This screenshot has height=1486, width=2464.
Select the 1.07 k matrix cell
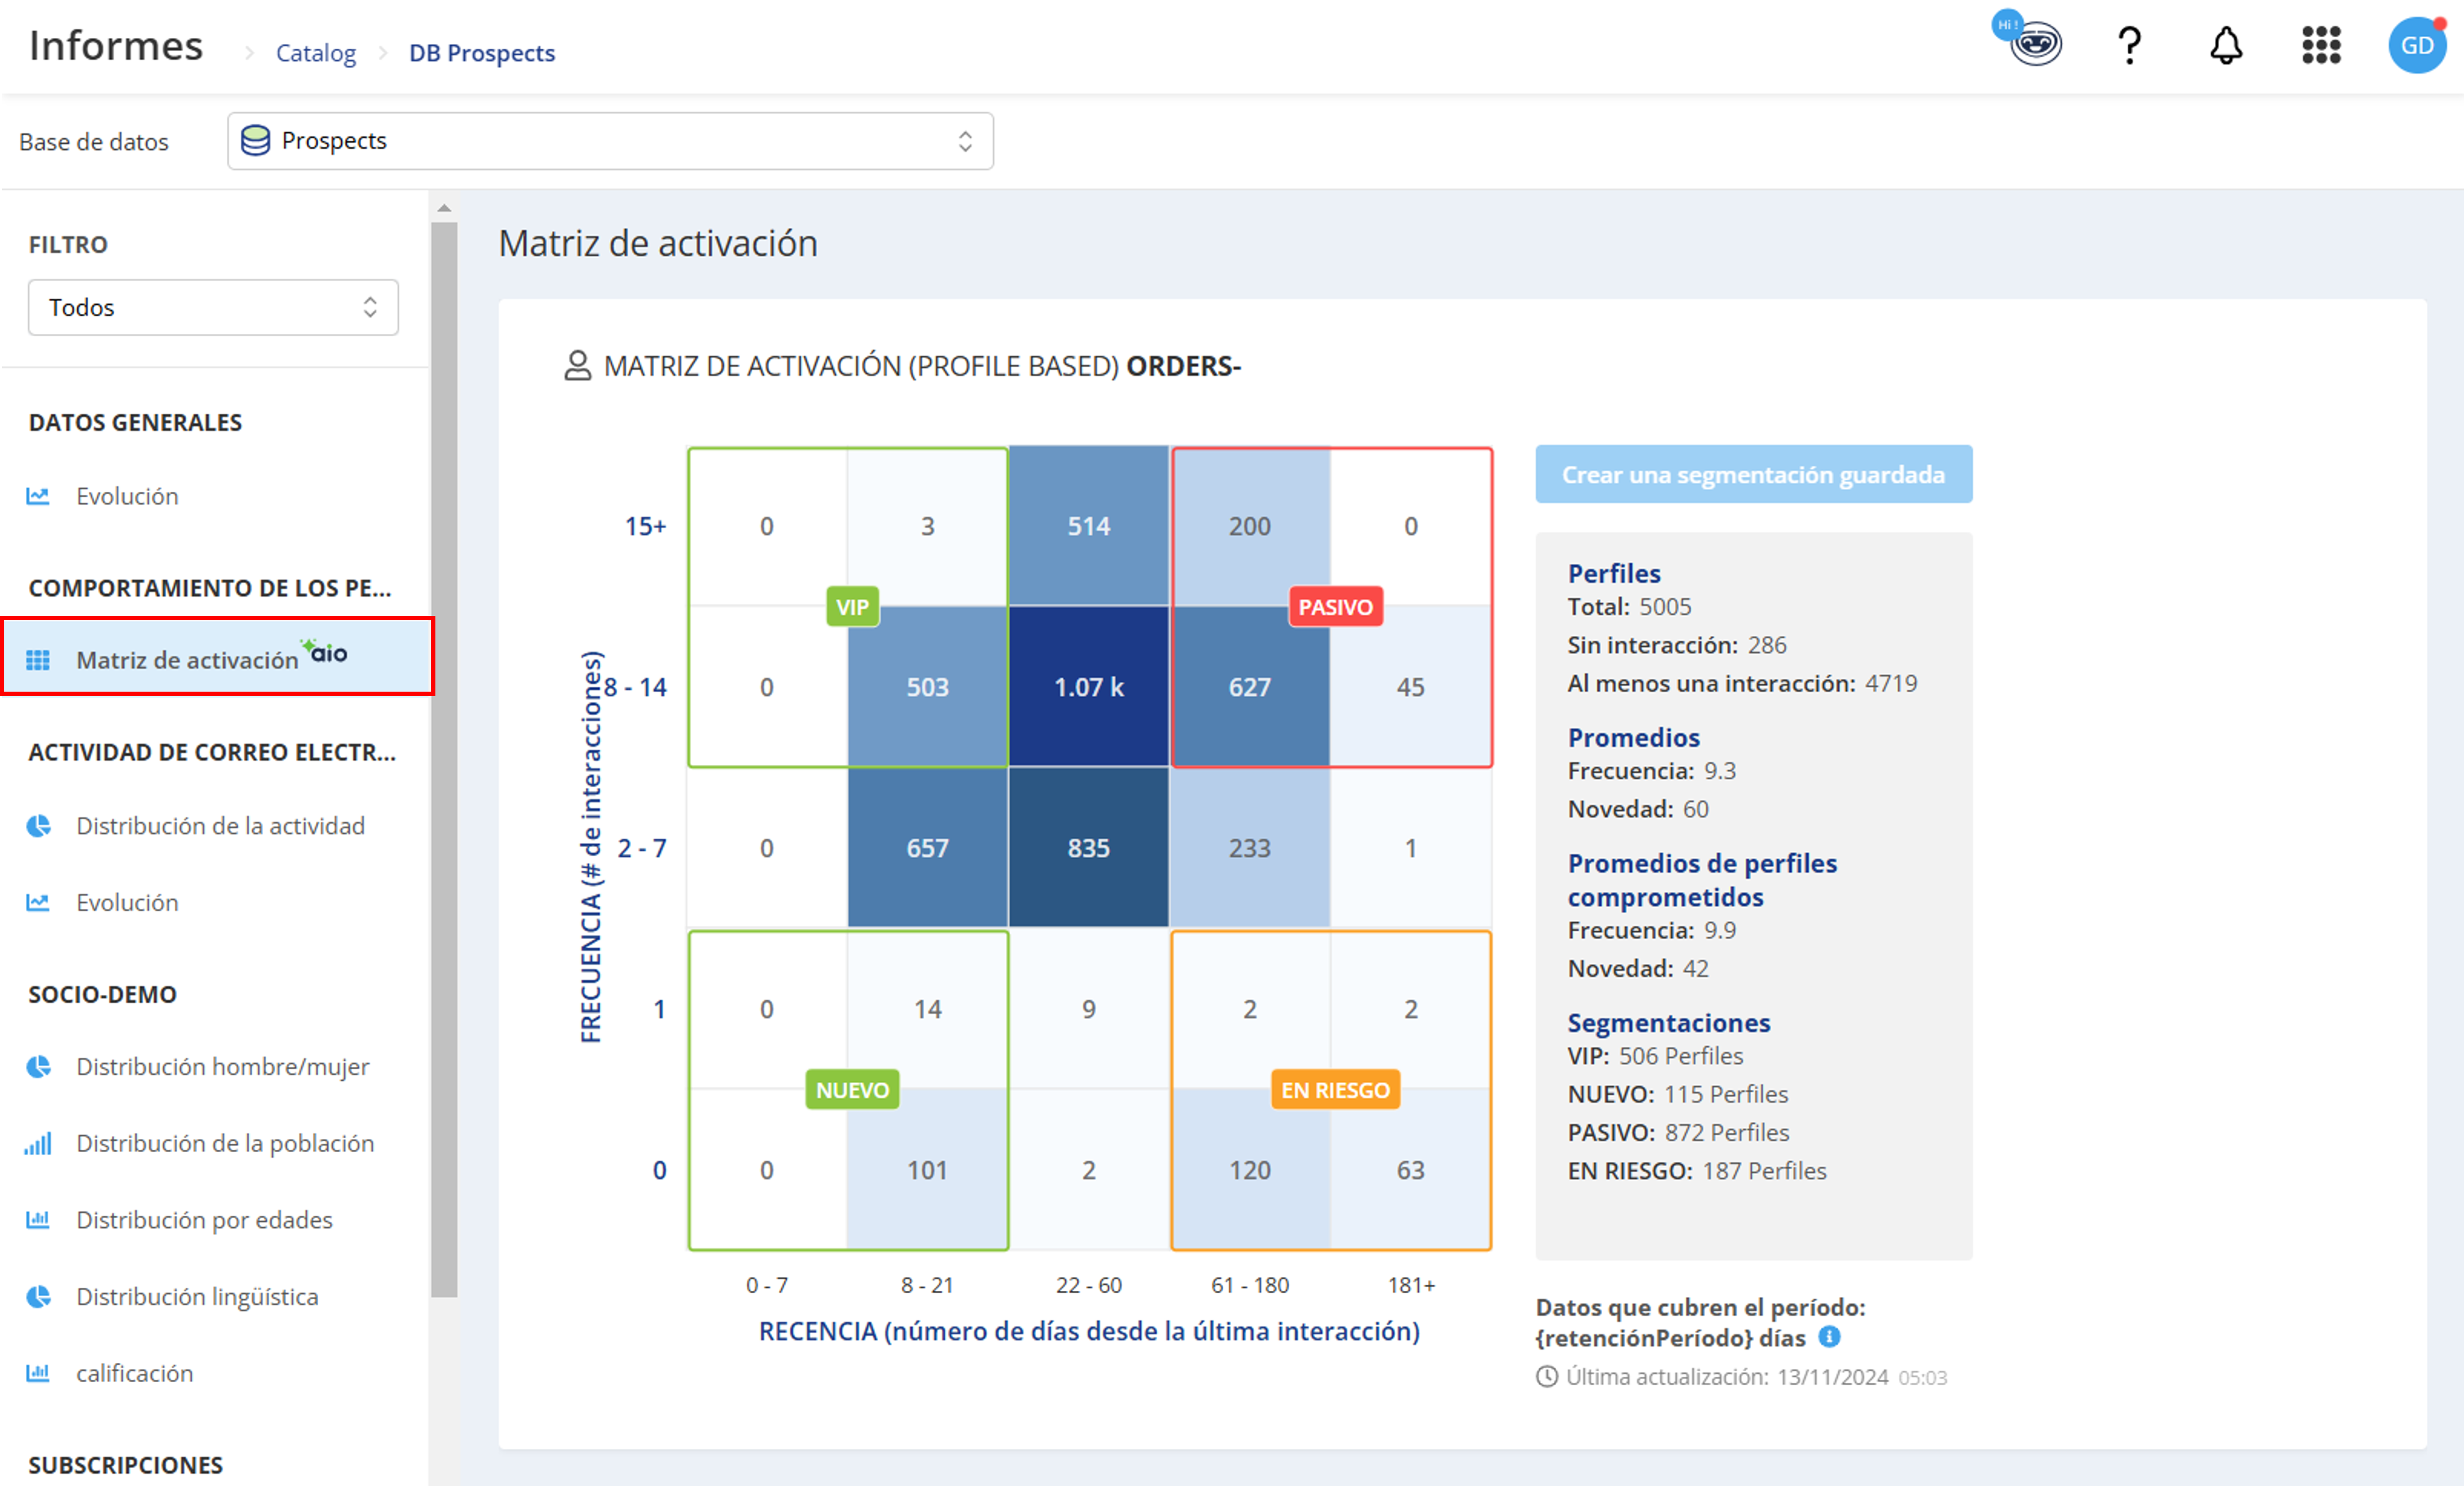tap(1088, 687)
